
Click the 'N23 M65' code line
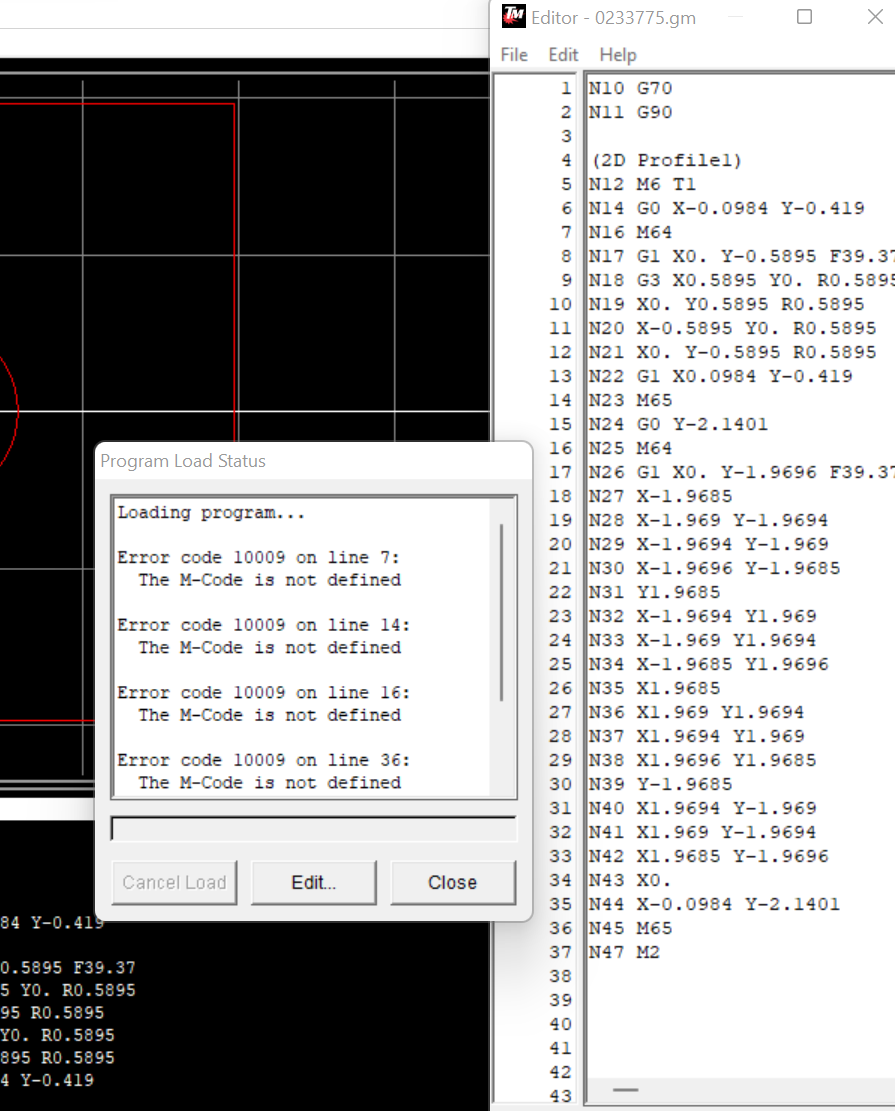tap(631, 400)
